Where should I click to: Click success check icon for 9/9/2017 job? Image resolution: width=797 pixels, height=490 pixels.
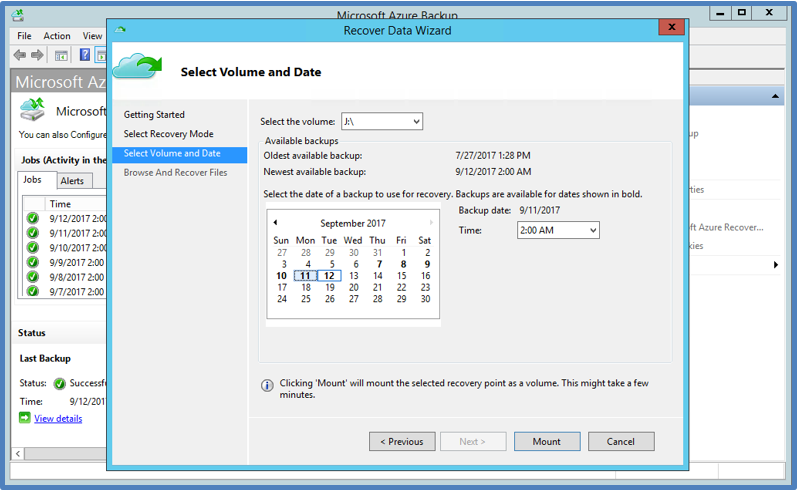tap(33, 262)
